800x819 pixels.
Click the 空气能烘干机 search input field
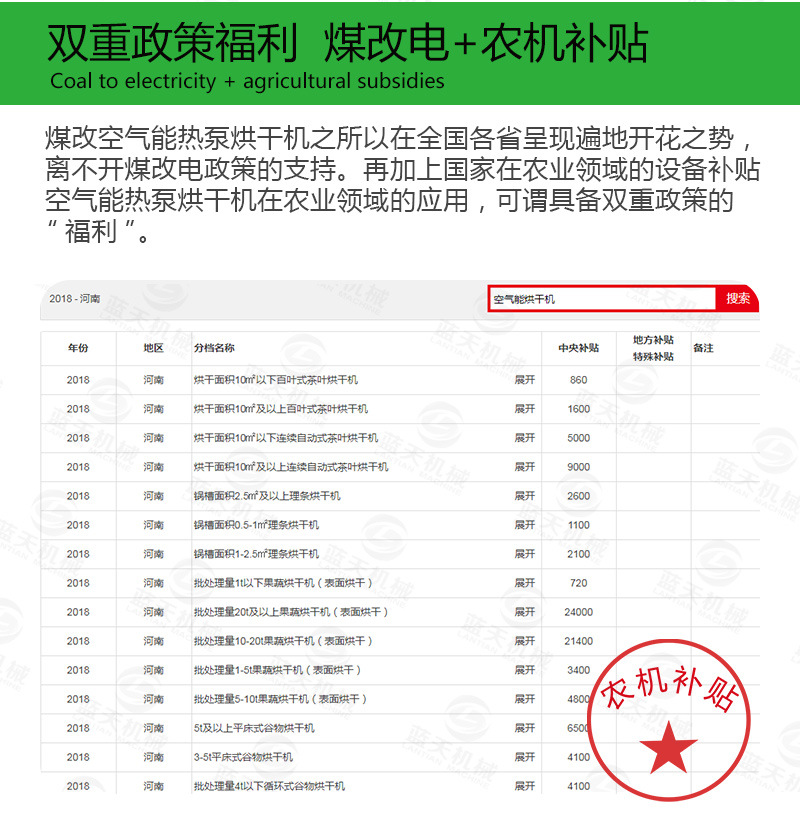(x=602, y=299)
